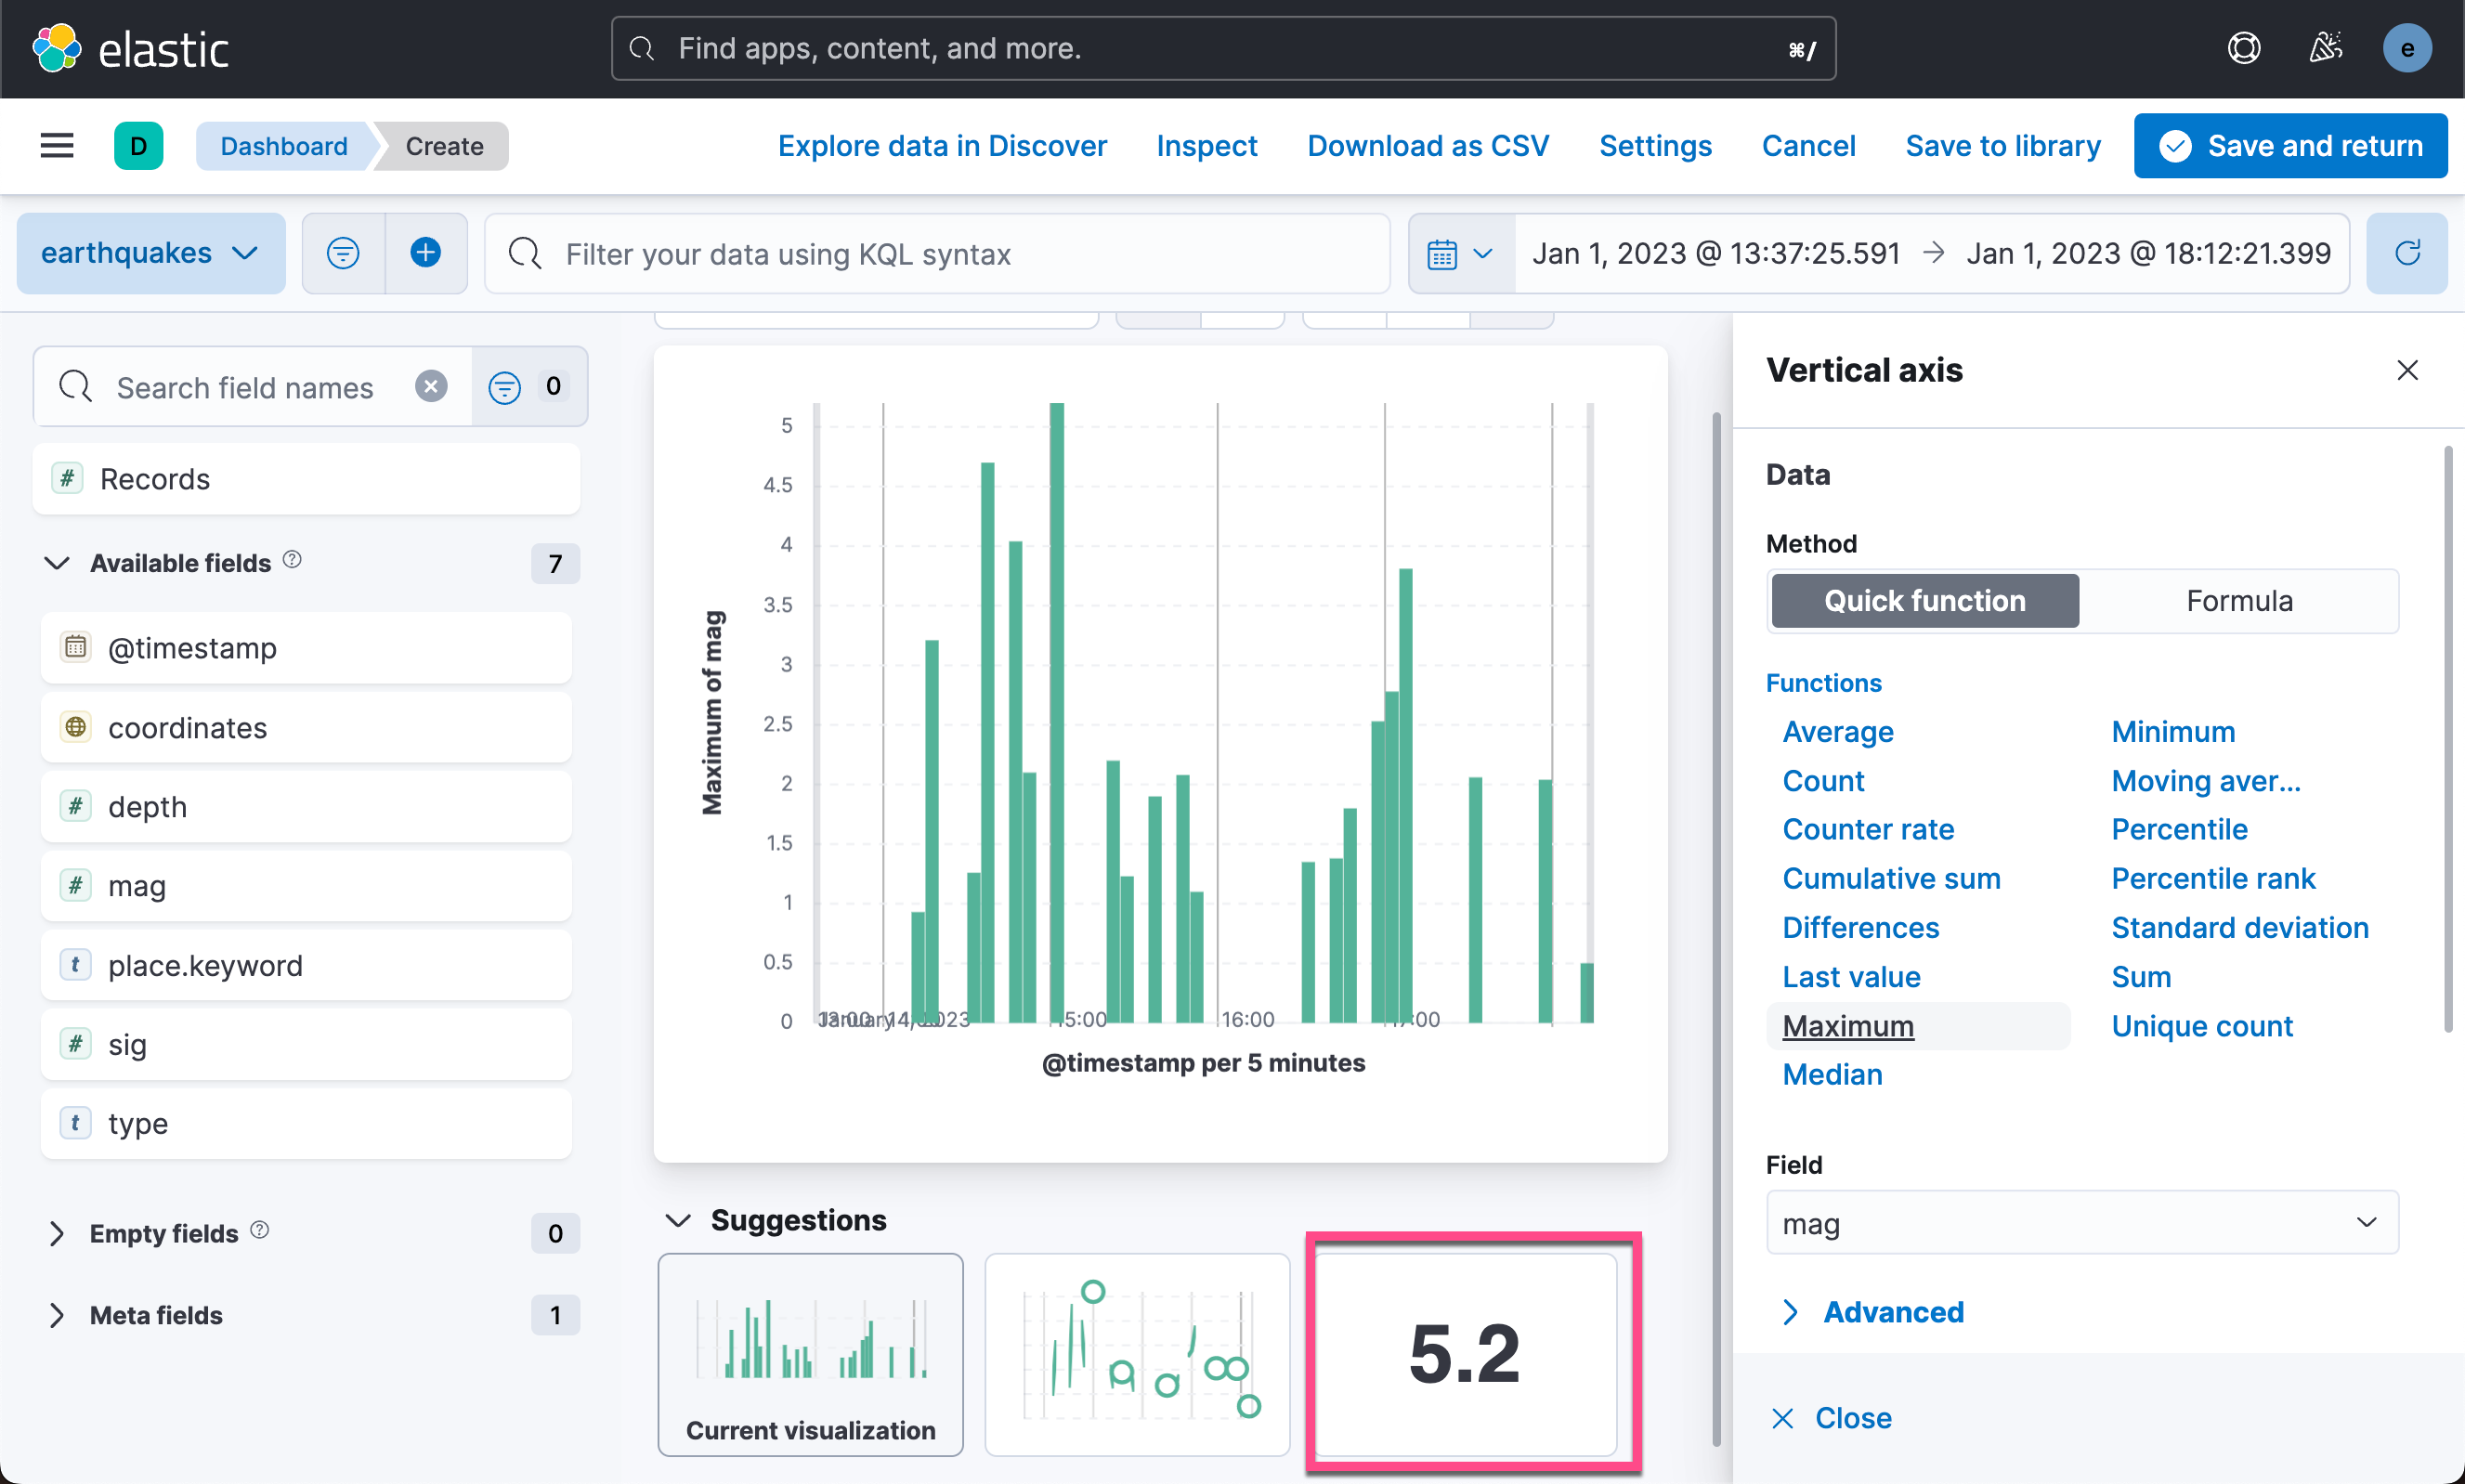Open the help lifebuoy icon
The width and height of the screenshot is (2465, 1484).
click(x=2244, y=48)
